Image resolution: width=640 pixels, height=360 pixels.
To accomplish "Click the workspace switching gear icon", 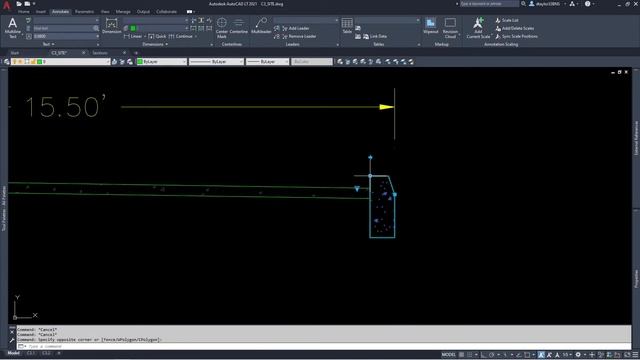I will pos(578,355).
